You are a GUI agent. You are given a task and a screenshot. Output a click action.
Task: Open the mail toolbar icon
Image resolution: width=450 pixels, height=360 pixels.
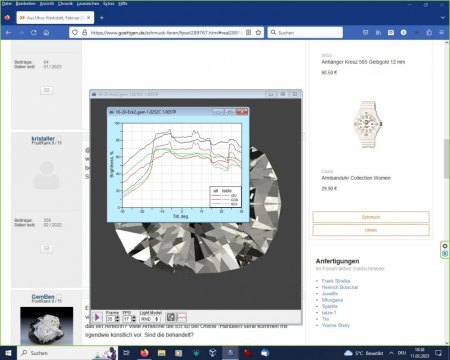[391, 33]
